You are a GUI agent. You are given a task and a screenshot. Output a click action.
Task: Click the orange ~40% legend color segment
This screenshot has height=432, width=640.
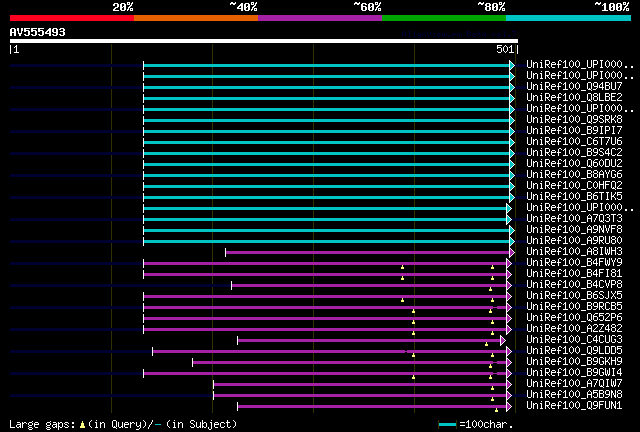(x=196, y=18)
